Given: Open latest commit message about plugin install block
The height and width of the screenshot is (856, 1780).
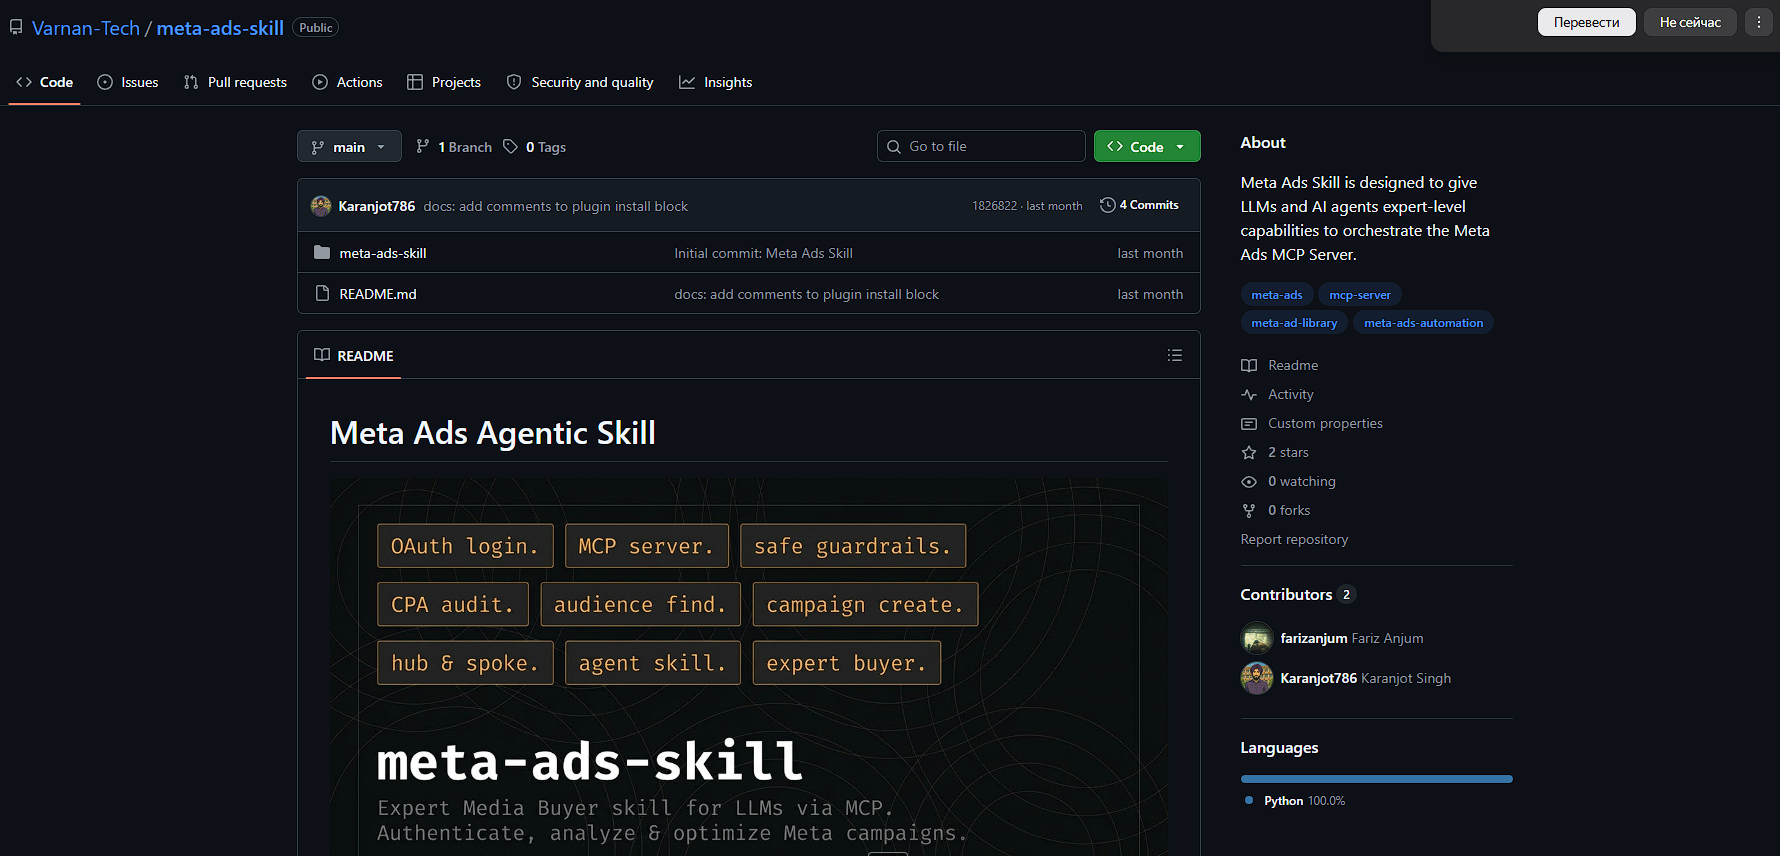Looking at the screenshot, I should tap(556, 206).
